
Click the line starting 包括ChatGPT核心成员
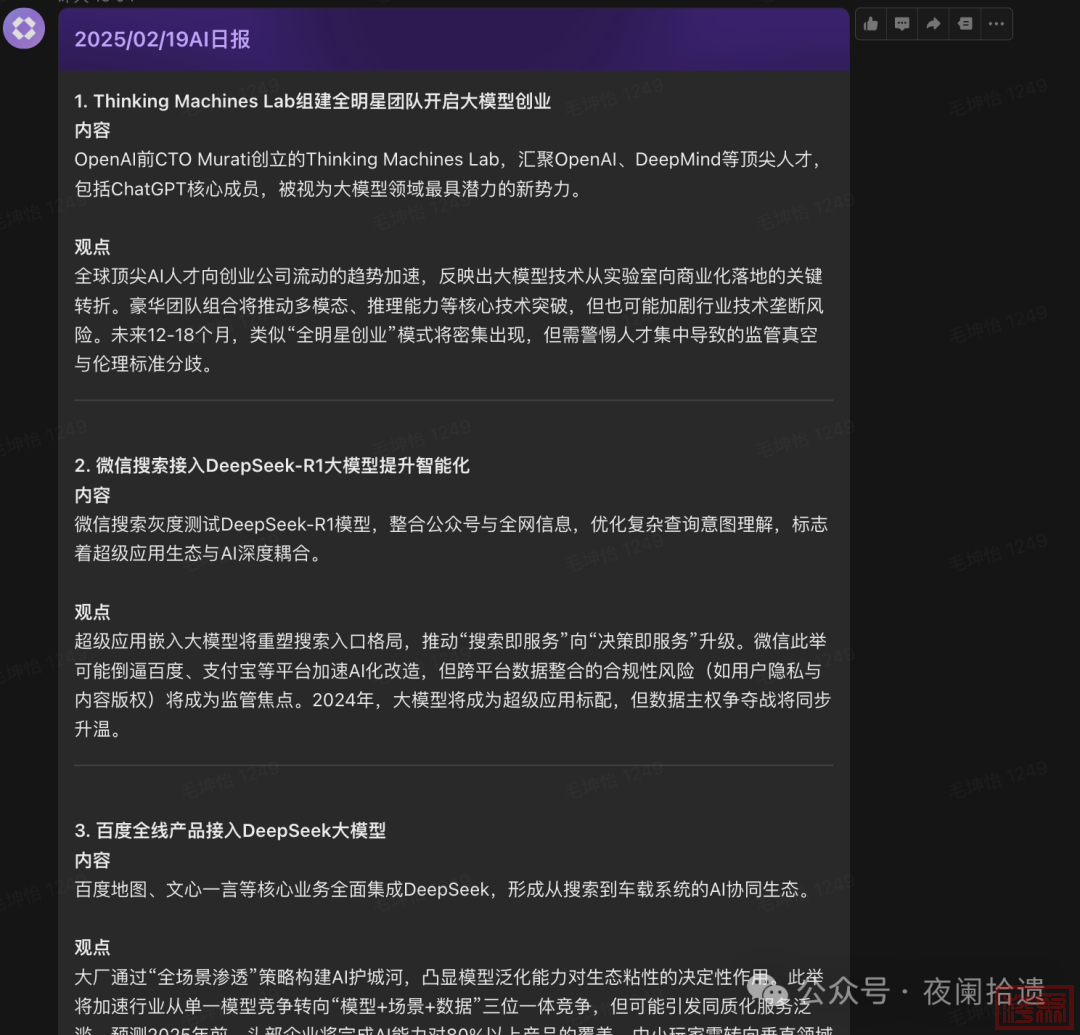[329, 189]
